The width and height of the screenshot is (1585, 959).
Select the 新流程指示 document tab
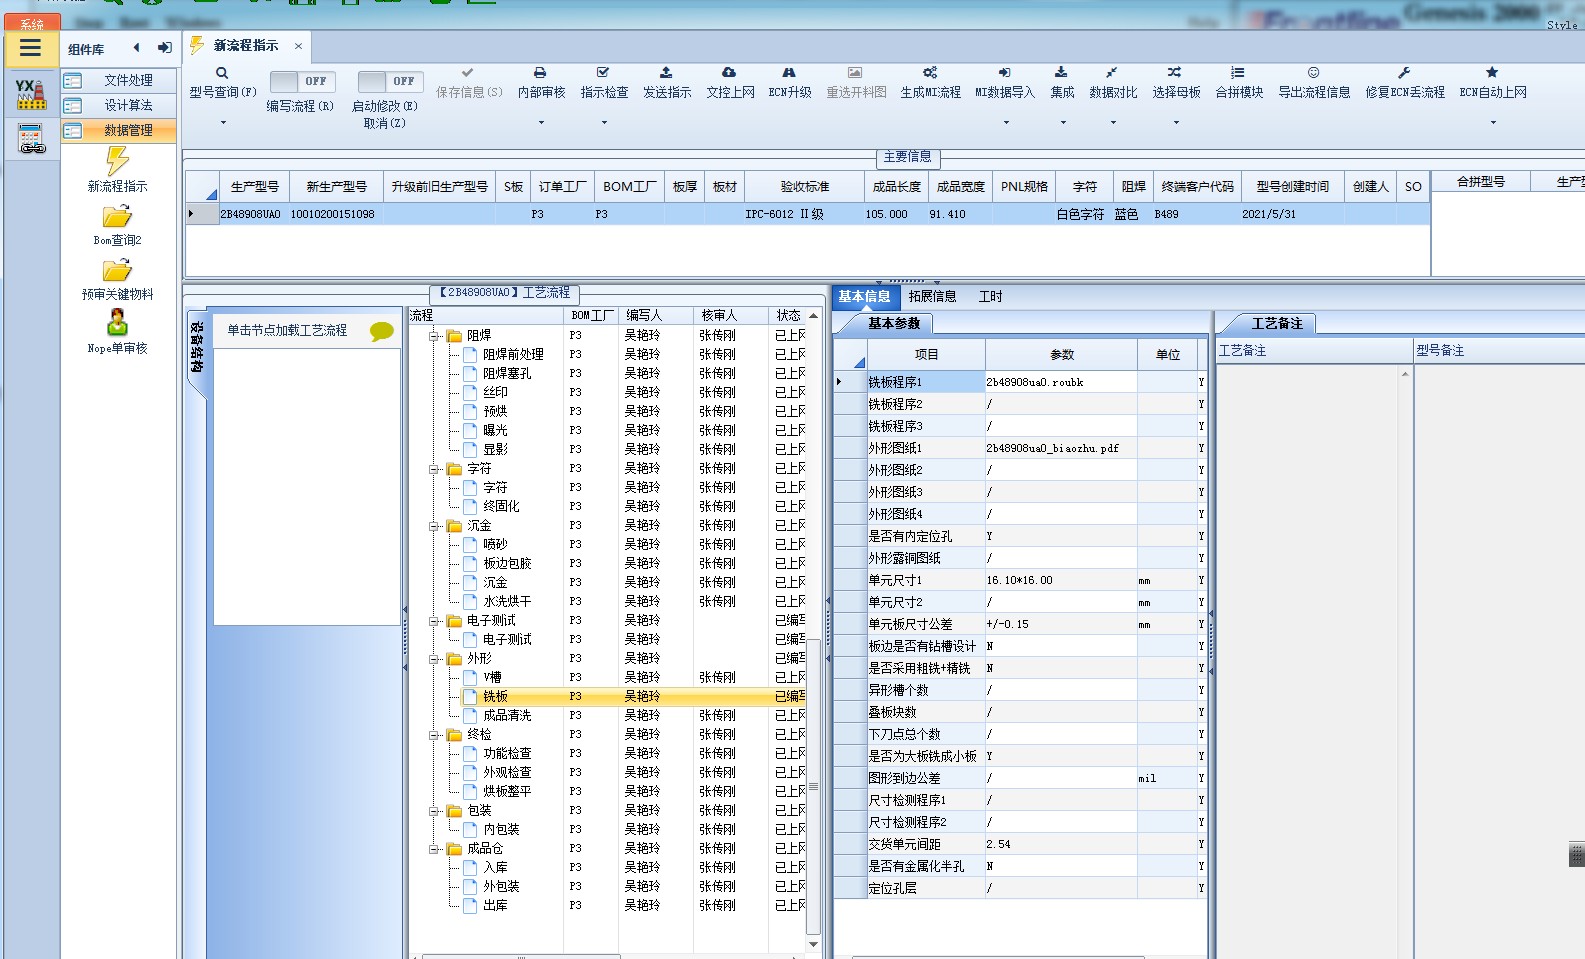coord(246,46)
